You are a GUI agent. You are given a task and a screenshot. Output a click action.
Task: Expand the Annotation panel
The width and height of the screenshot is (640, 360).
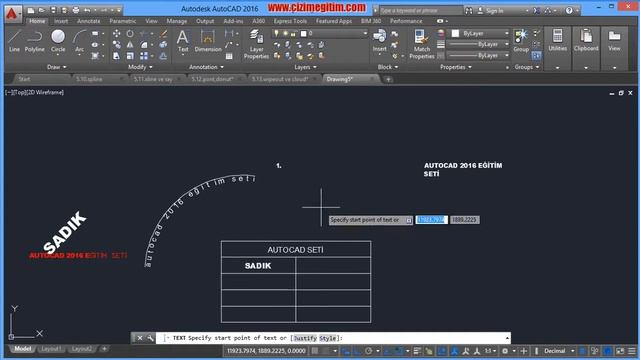point(206,67)
